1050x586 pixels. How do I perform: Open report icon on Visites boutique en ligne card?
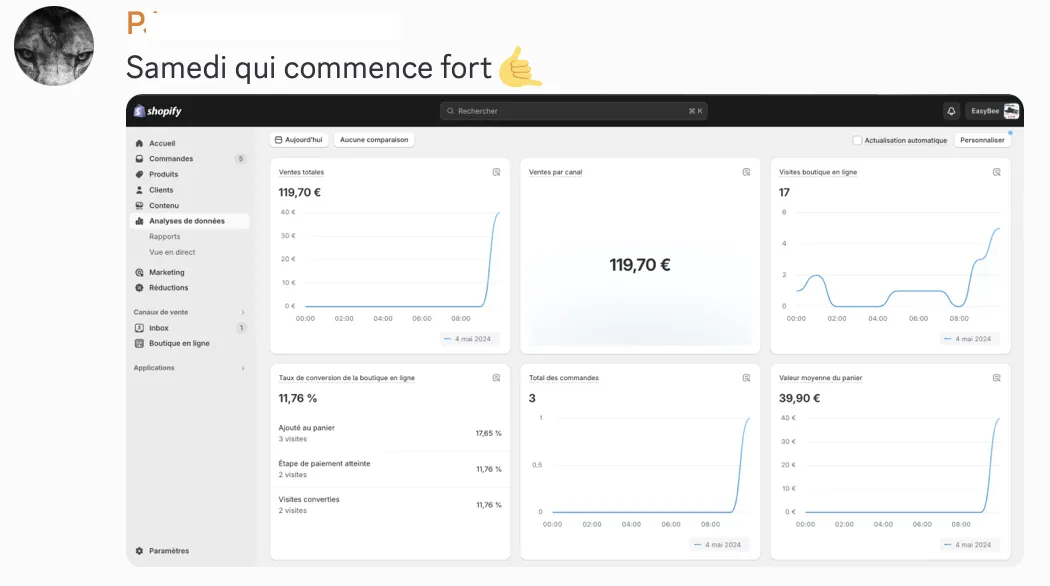pos(996,172)
